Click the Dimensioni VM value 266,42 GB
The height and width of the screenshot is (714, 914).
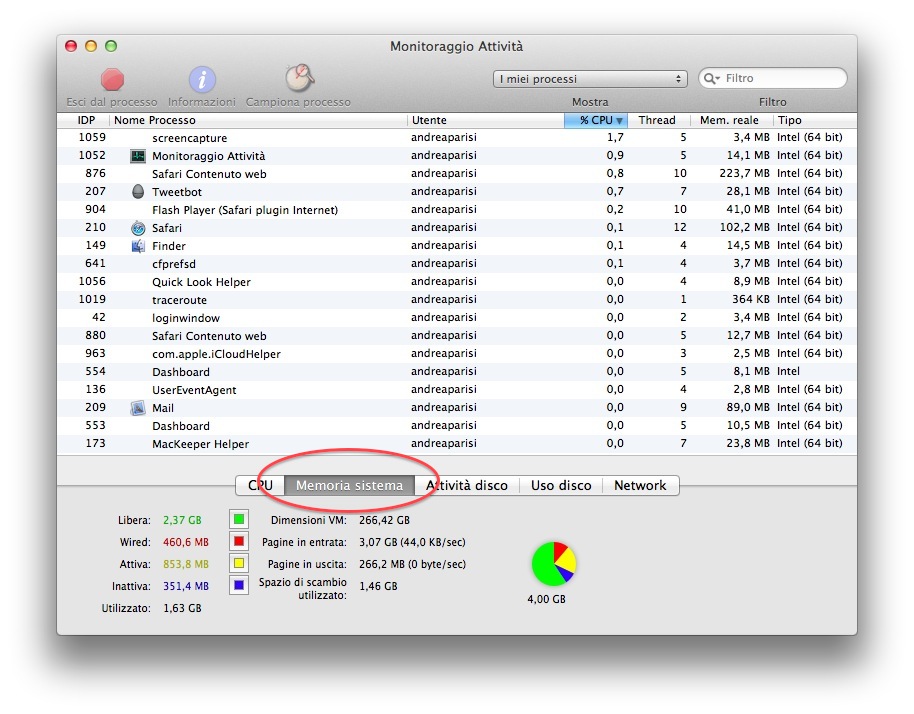[x=384, y=520]
